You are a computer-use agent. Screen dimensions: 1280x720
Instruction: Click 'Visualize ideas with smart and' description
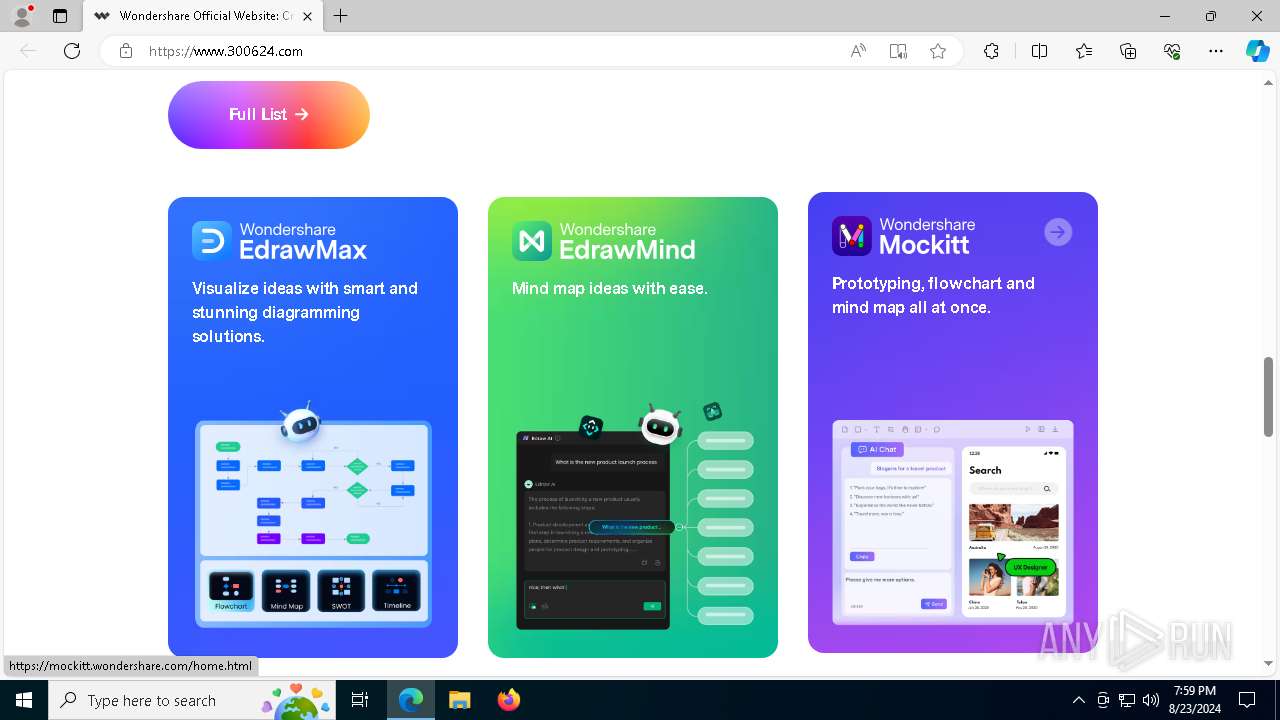click(x=305, y=288)
